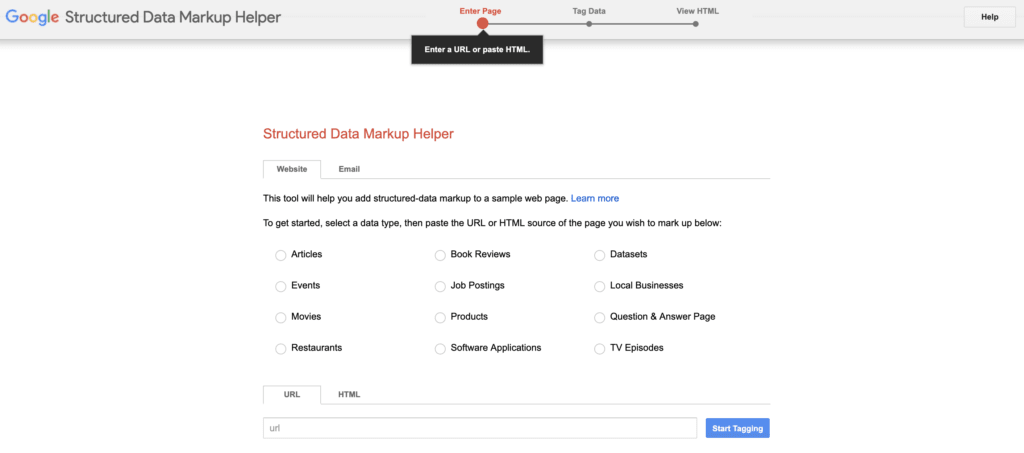Select Local Businesses data type
1024x453 pixels.
point(600,287)
